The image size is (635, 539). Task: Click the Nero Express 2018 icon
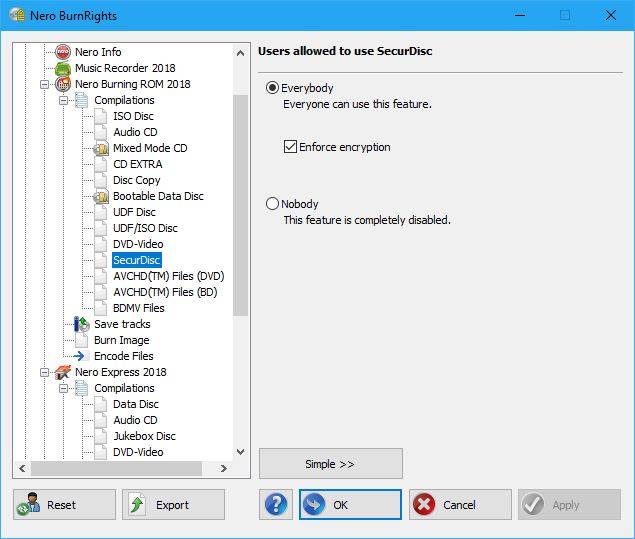point(63,372)
